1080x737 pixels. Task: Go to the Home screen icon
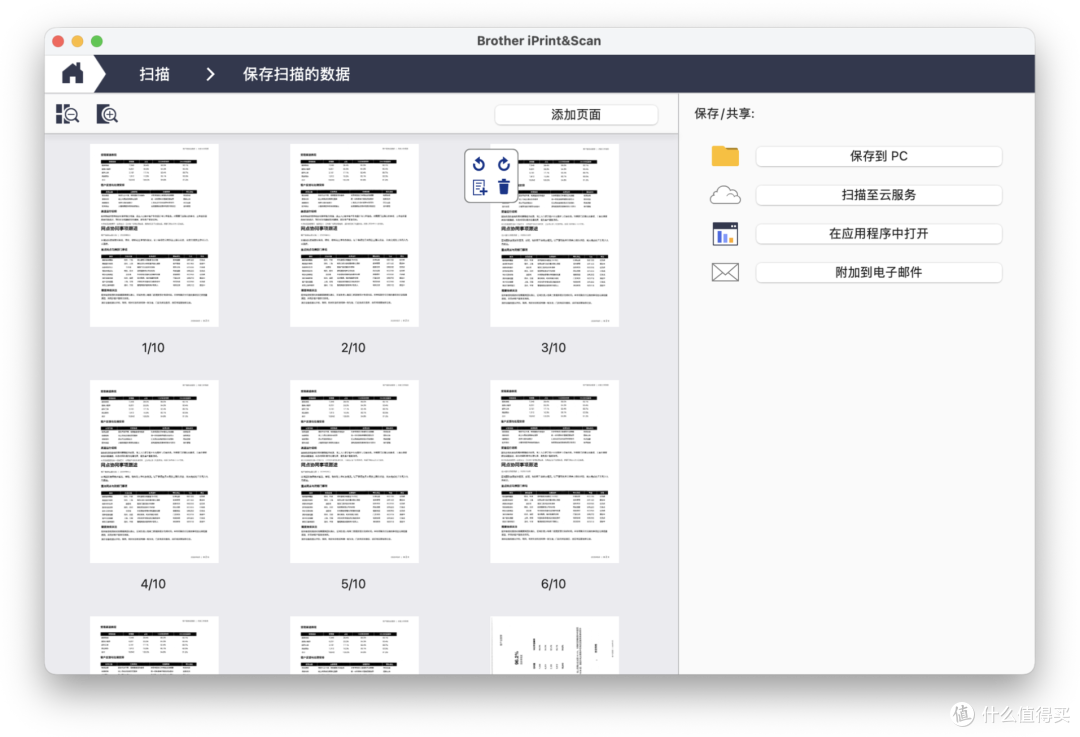tap(72, 74)
